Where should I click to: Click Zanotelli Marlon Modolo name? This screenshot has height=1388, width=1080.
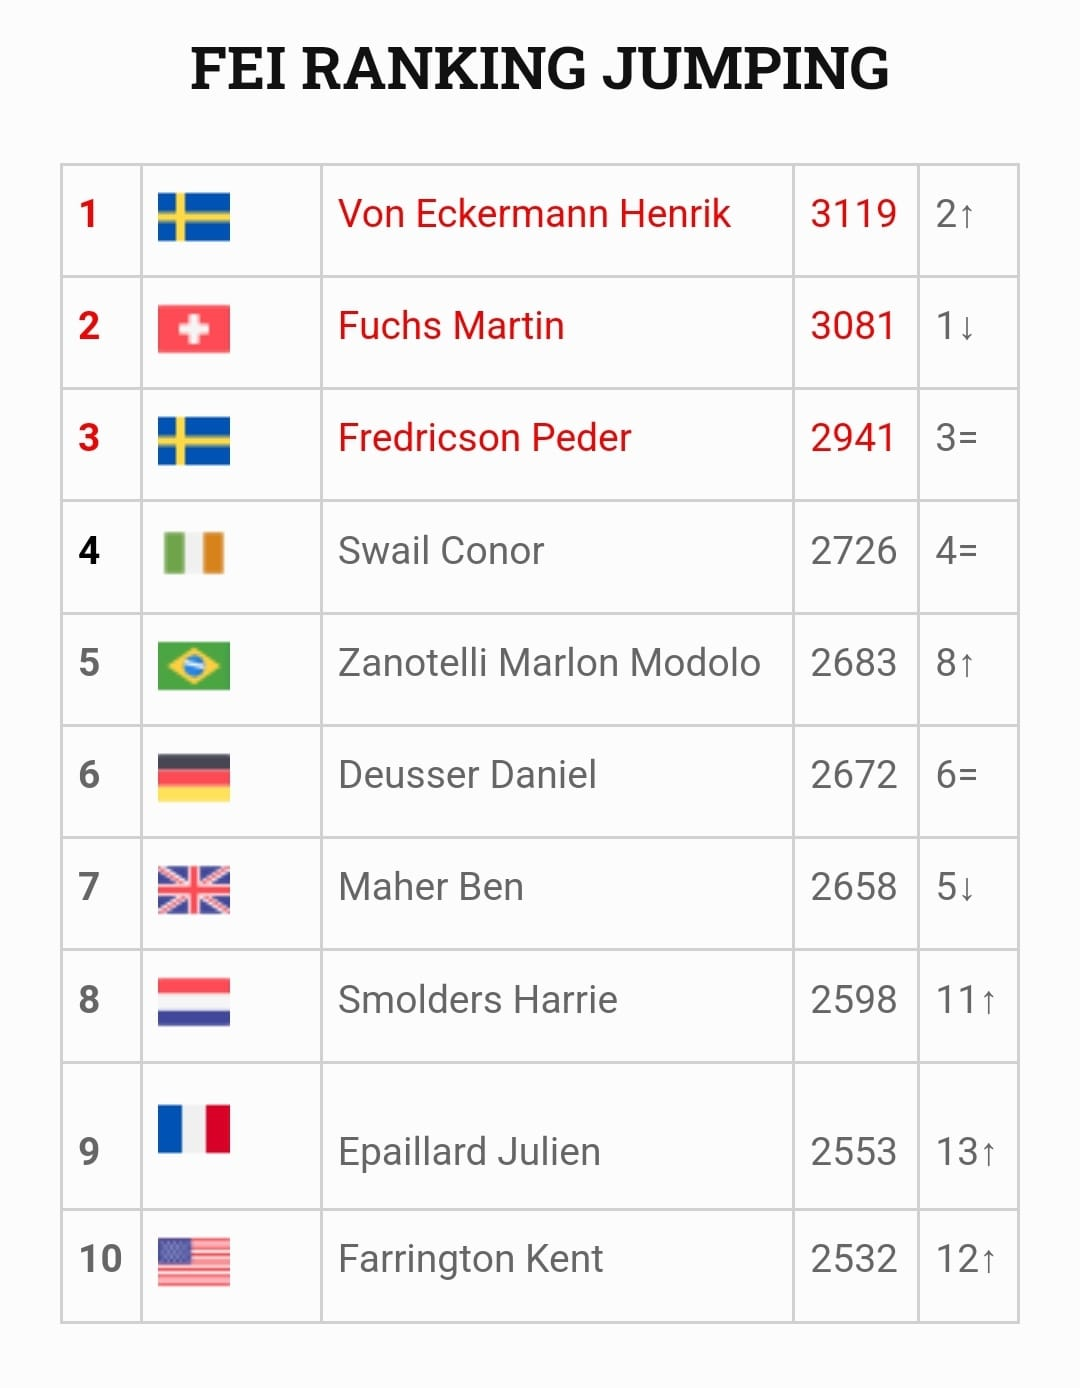point(549,663)
